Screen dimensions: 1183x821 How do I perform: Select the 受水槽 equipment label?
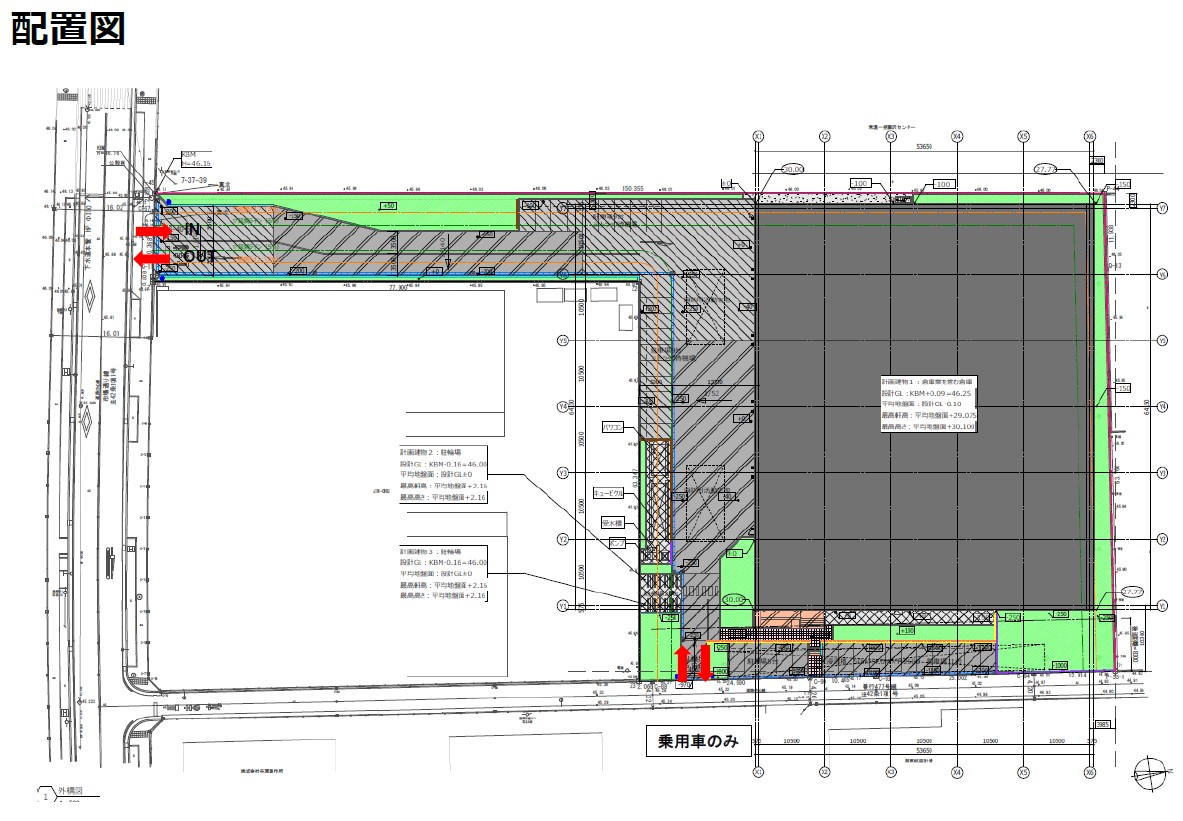pyautogui.click(x=612, y=522)
